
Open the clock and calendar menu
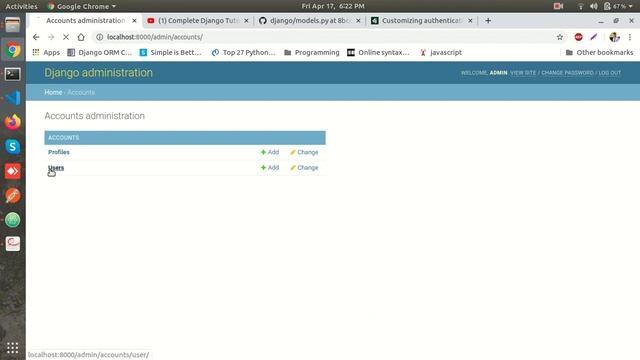tap(333, 6)
